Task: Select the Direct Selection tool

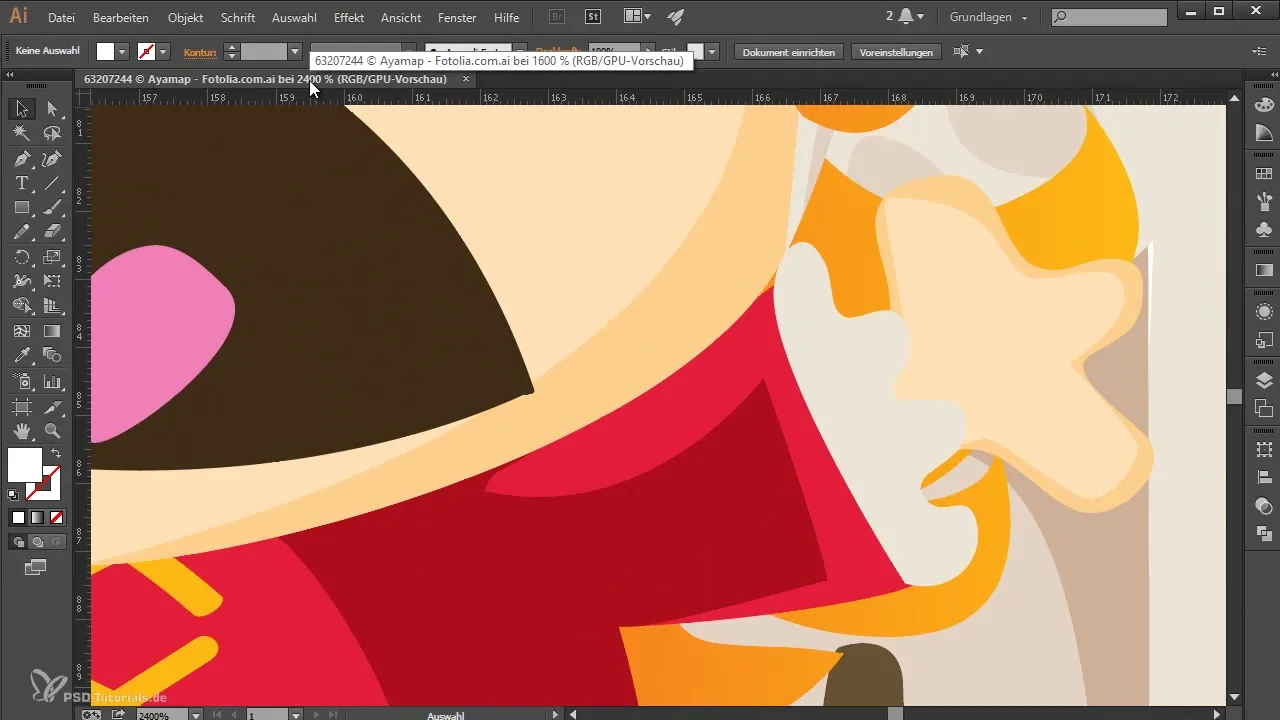Action: pyautogui.click(x=52, y=108)
